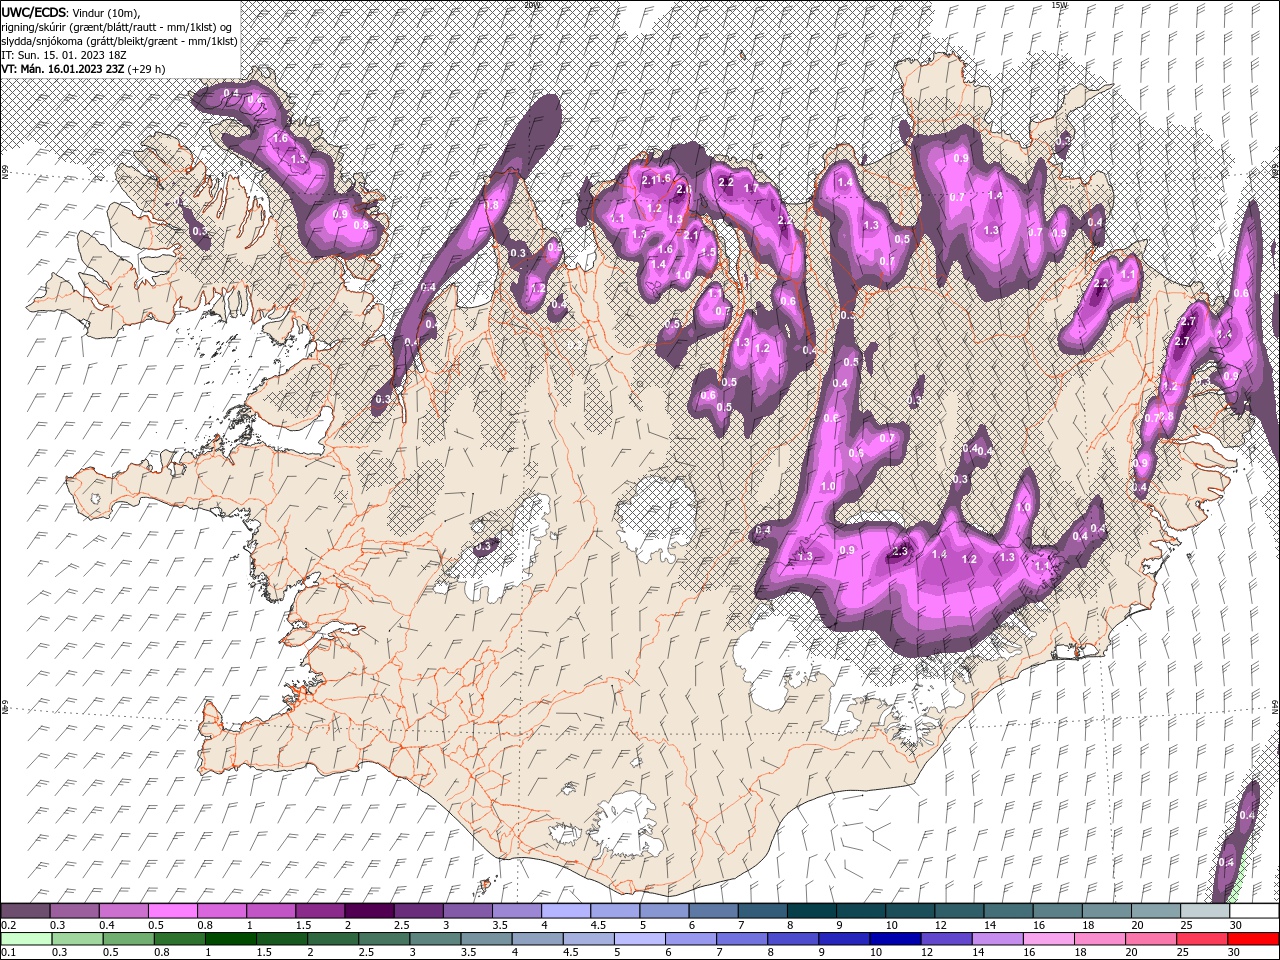1280x960 pixels.
Task: Click the bottom-row swatch between 4 and 4.5
Action: [538, 939]
